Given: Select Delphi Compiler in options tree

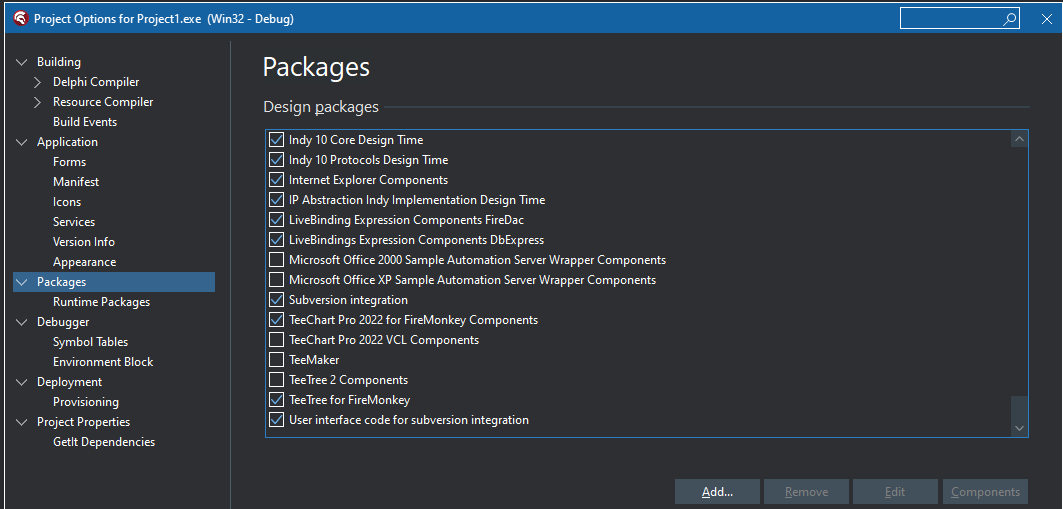Looking at the screenshot, I should click(x=96, y=82).
